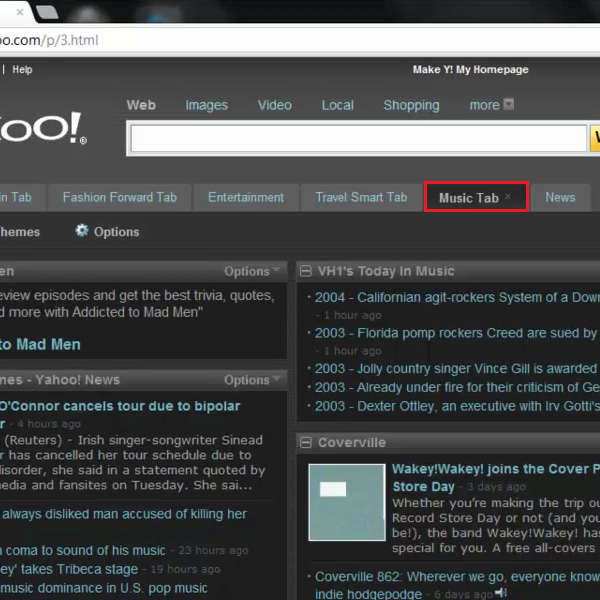
Task: Select the Video search category
Action: (275, 105)
